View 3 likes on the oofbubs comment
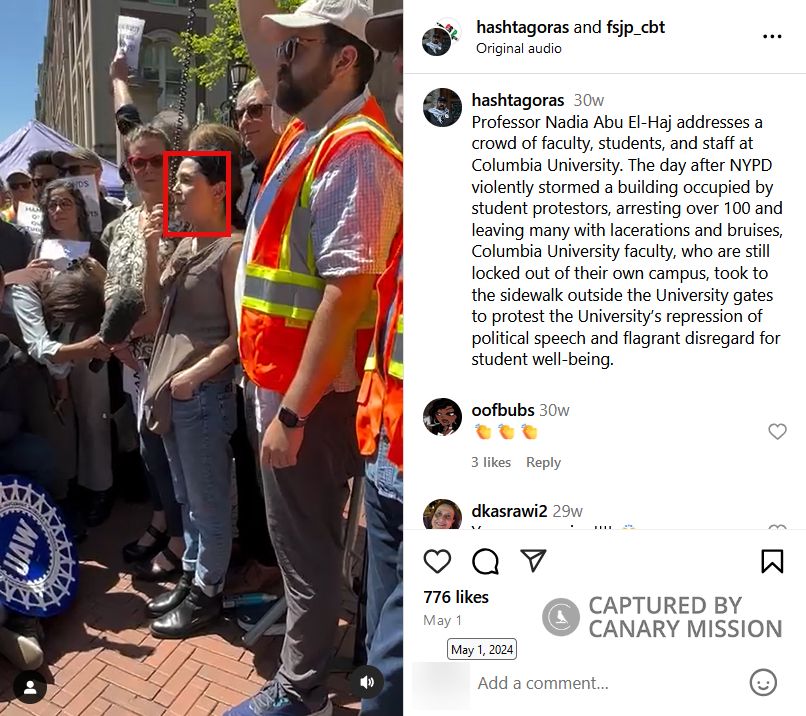Image resolution: width=806 pixels, height=716 pixels. [491, 462]
